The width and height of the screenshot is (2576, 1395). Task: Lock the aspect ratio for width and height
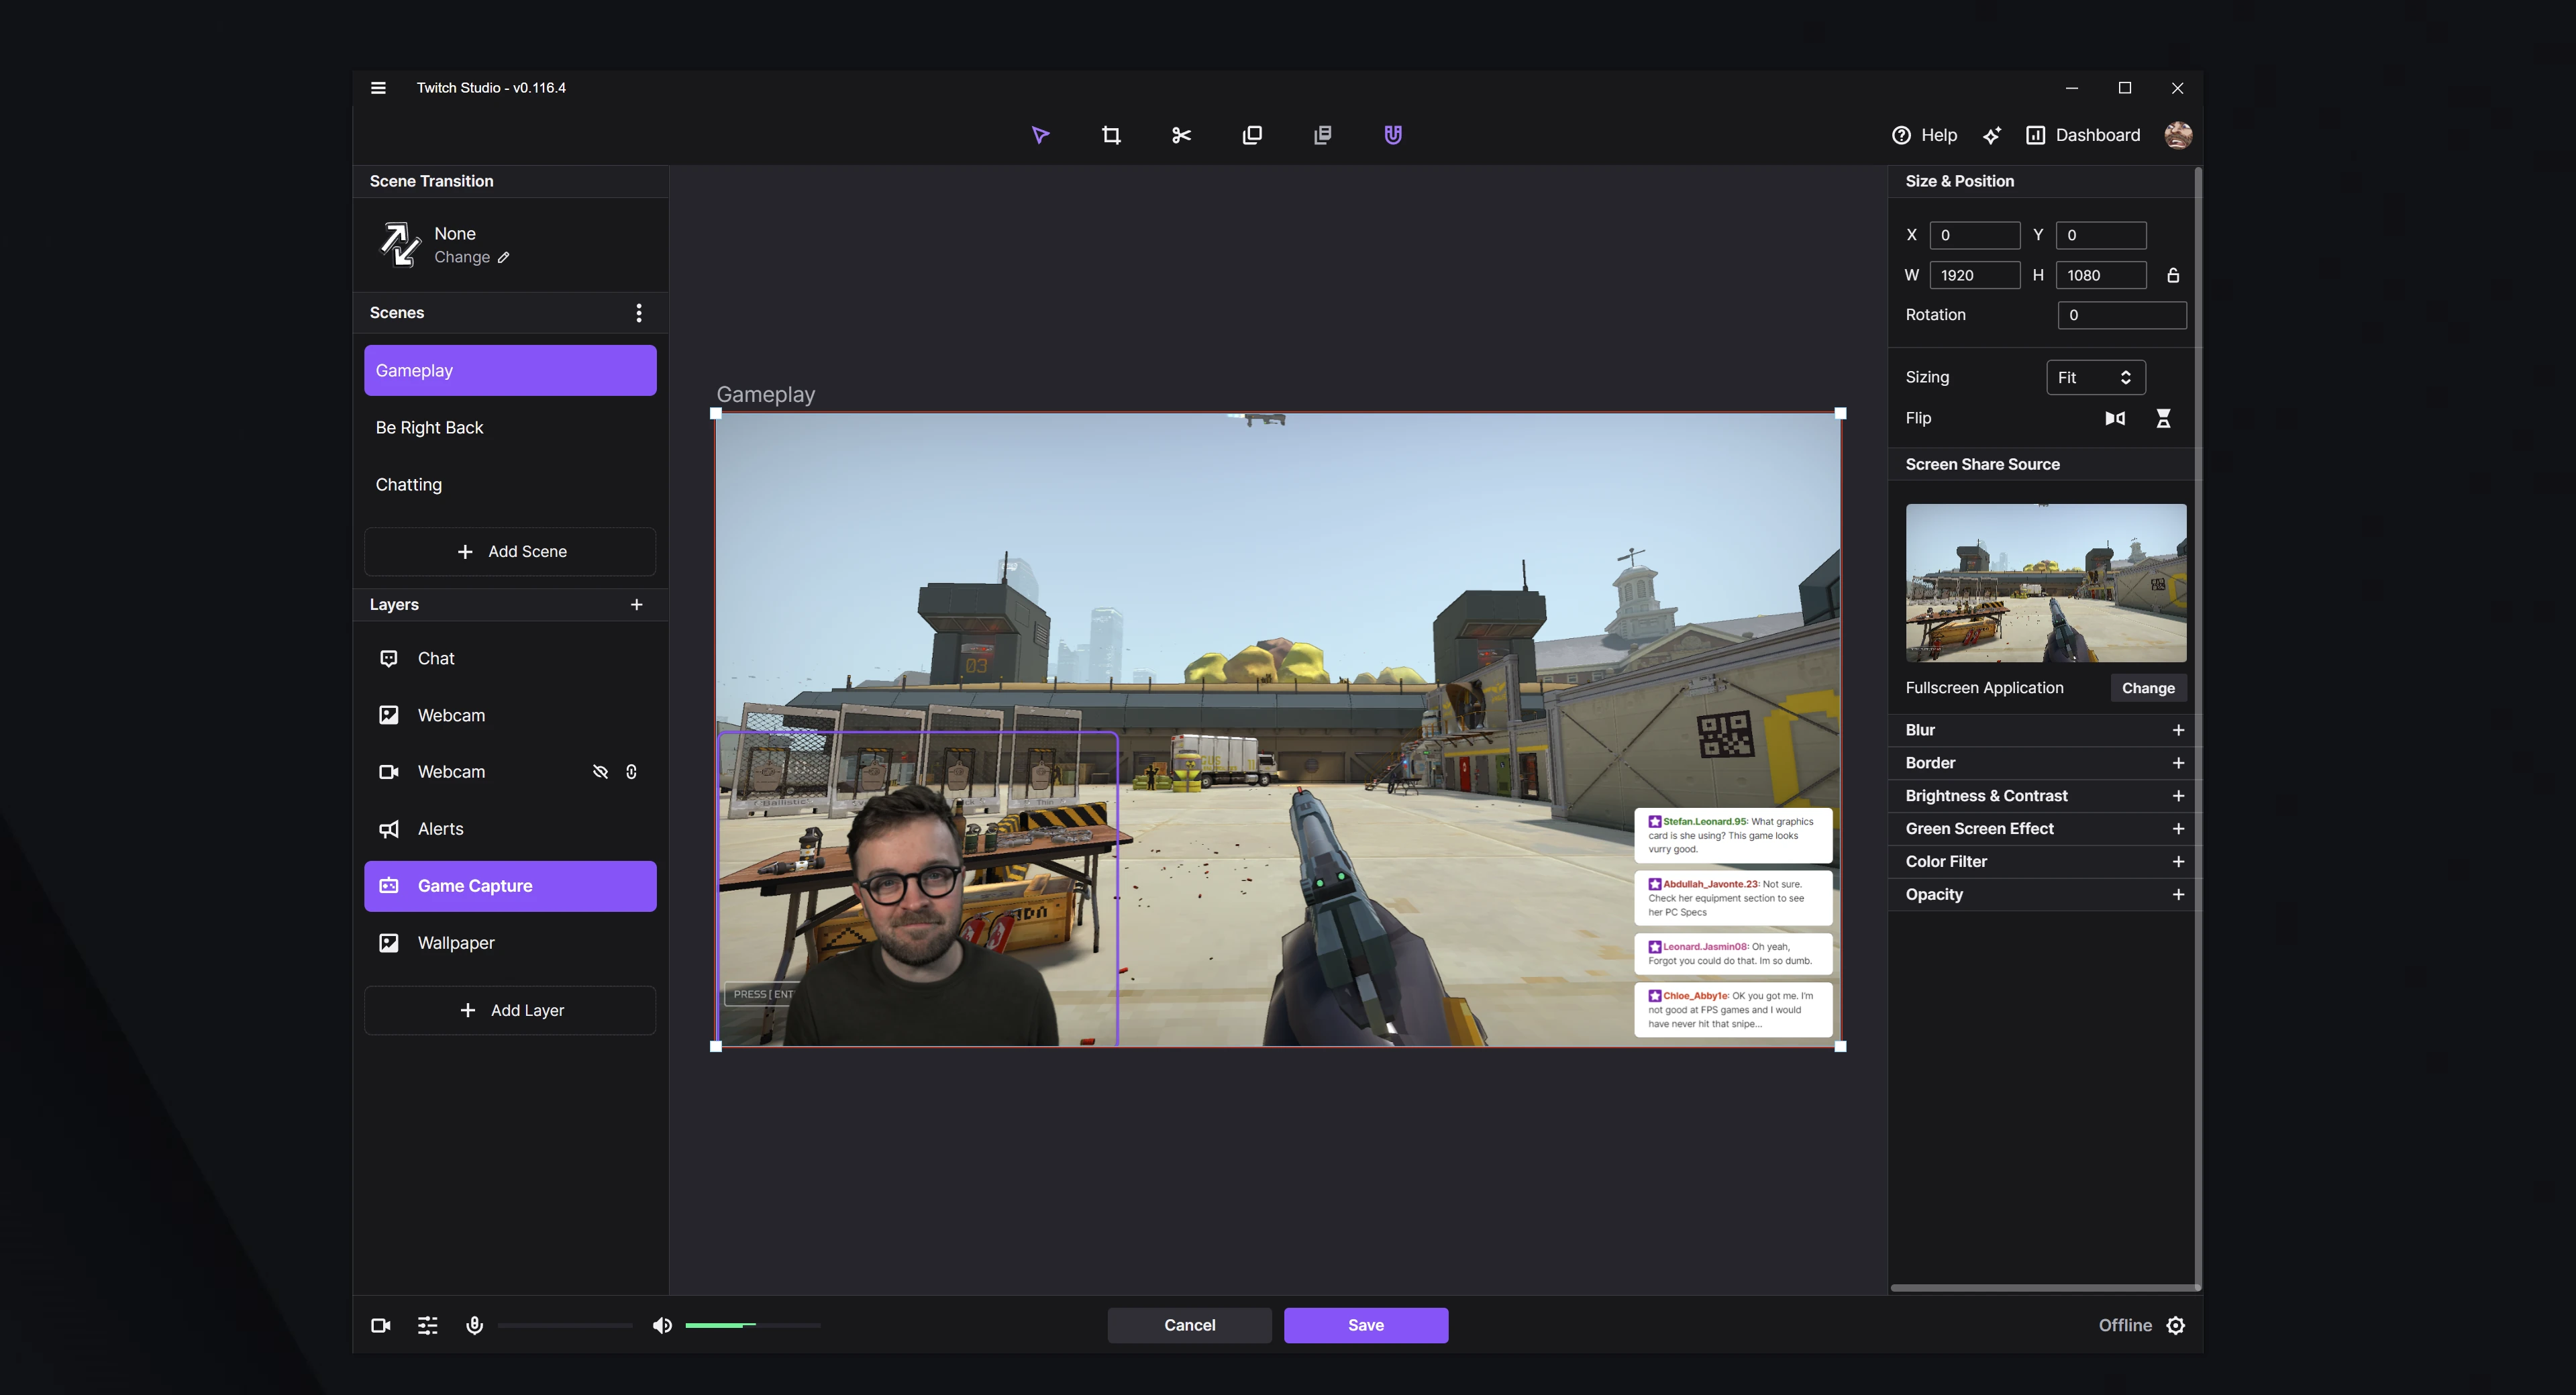[2173, 275]
